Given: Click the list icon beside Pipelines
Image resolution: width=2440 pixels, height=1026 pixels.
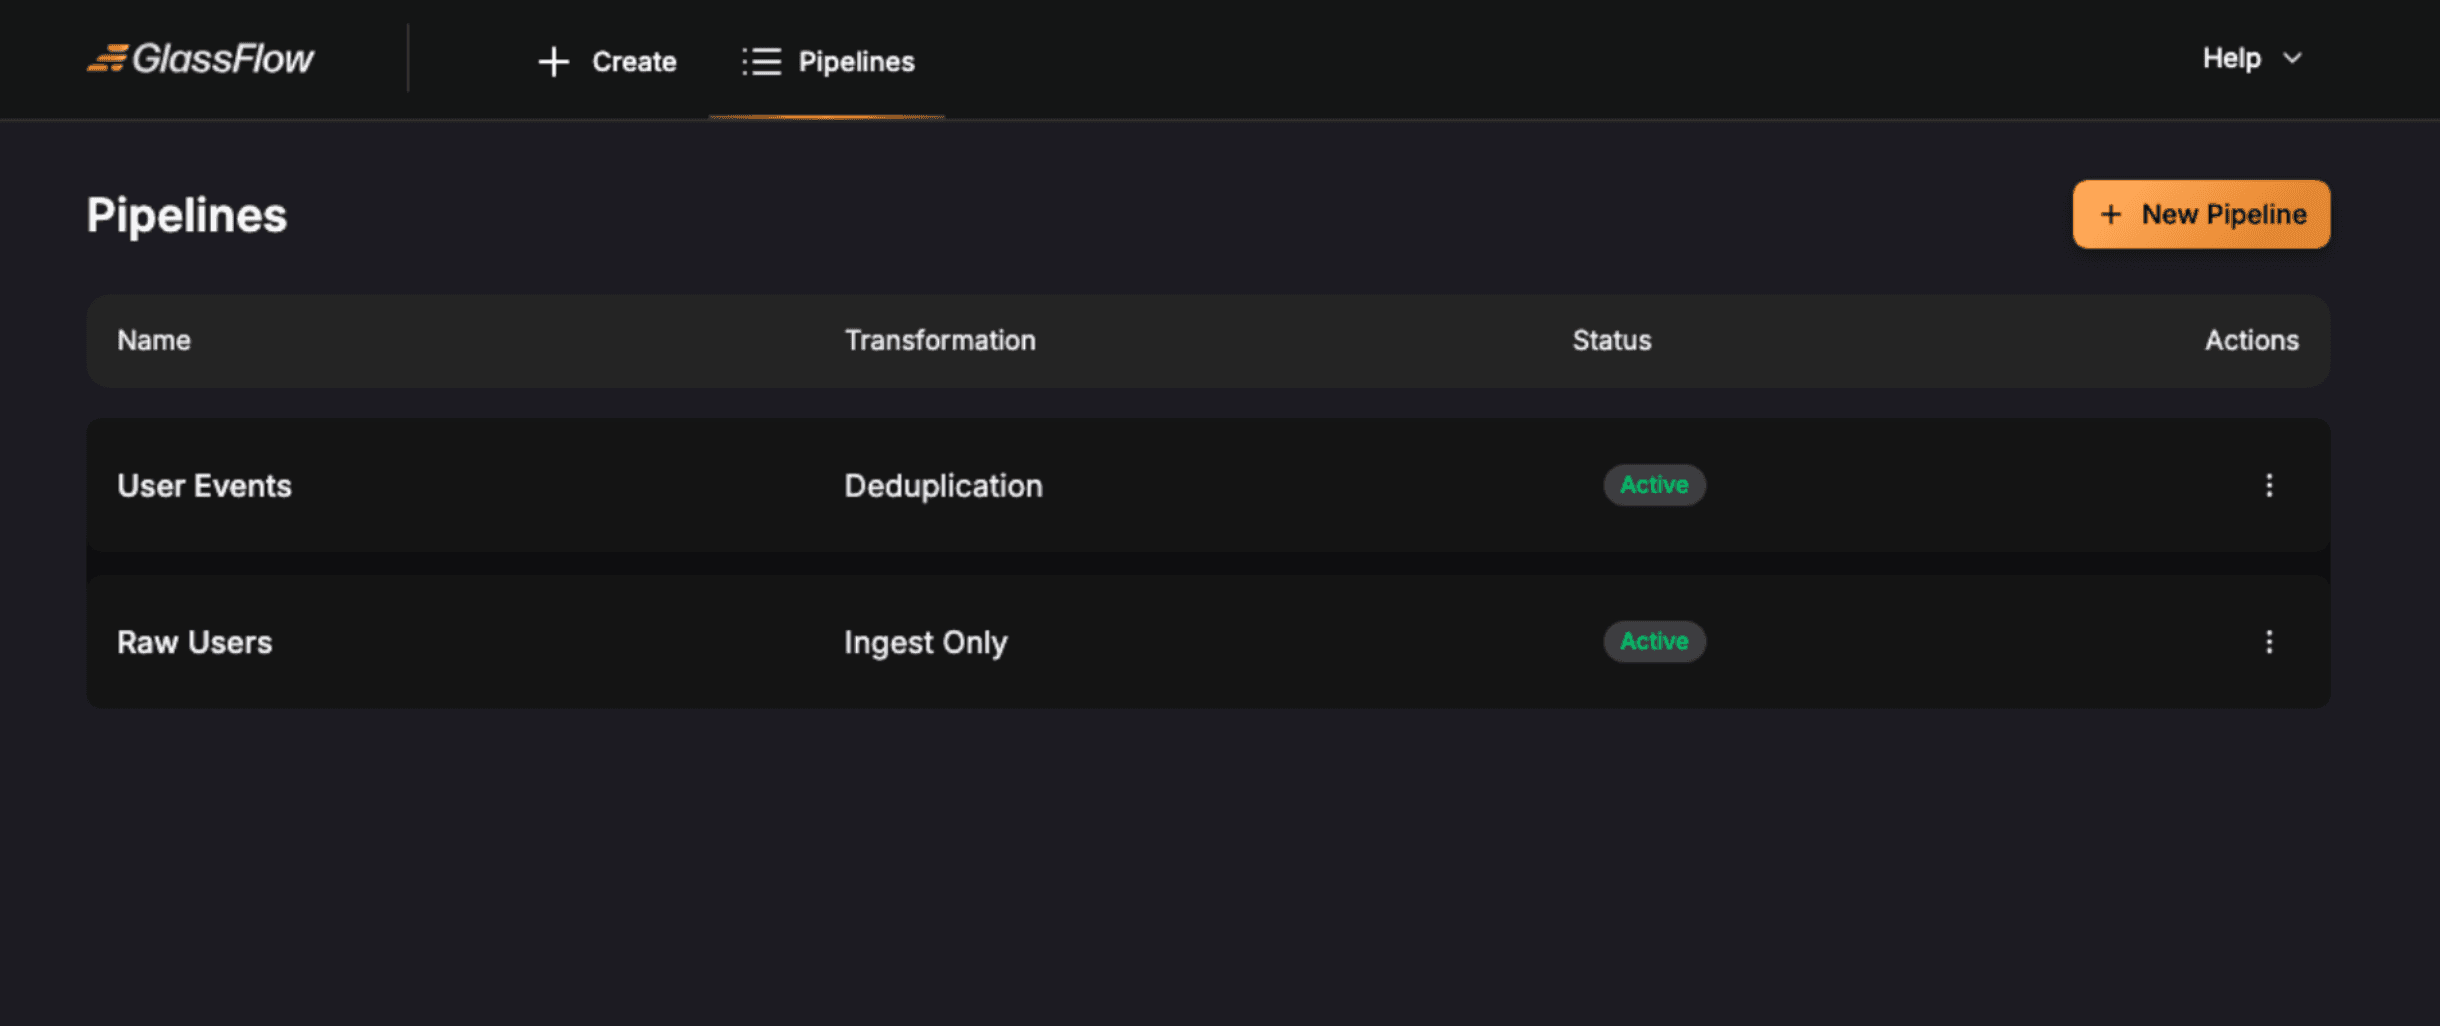Looking at the screenshot, I should tap(760, 61).
